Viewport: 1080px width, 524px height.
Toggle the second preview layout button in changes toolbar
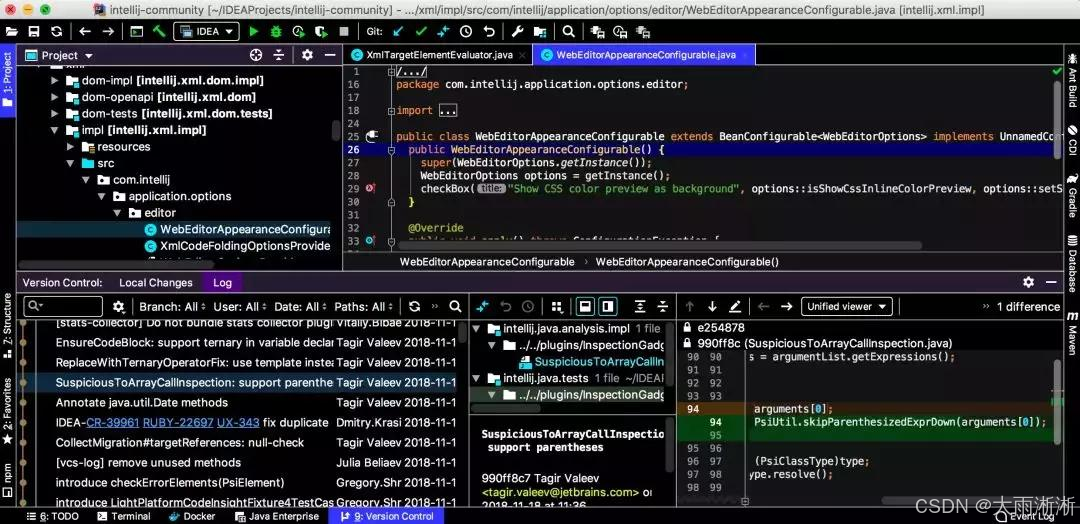[608, 306]
